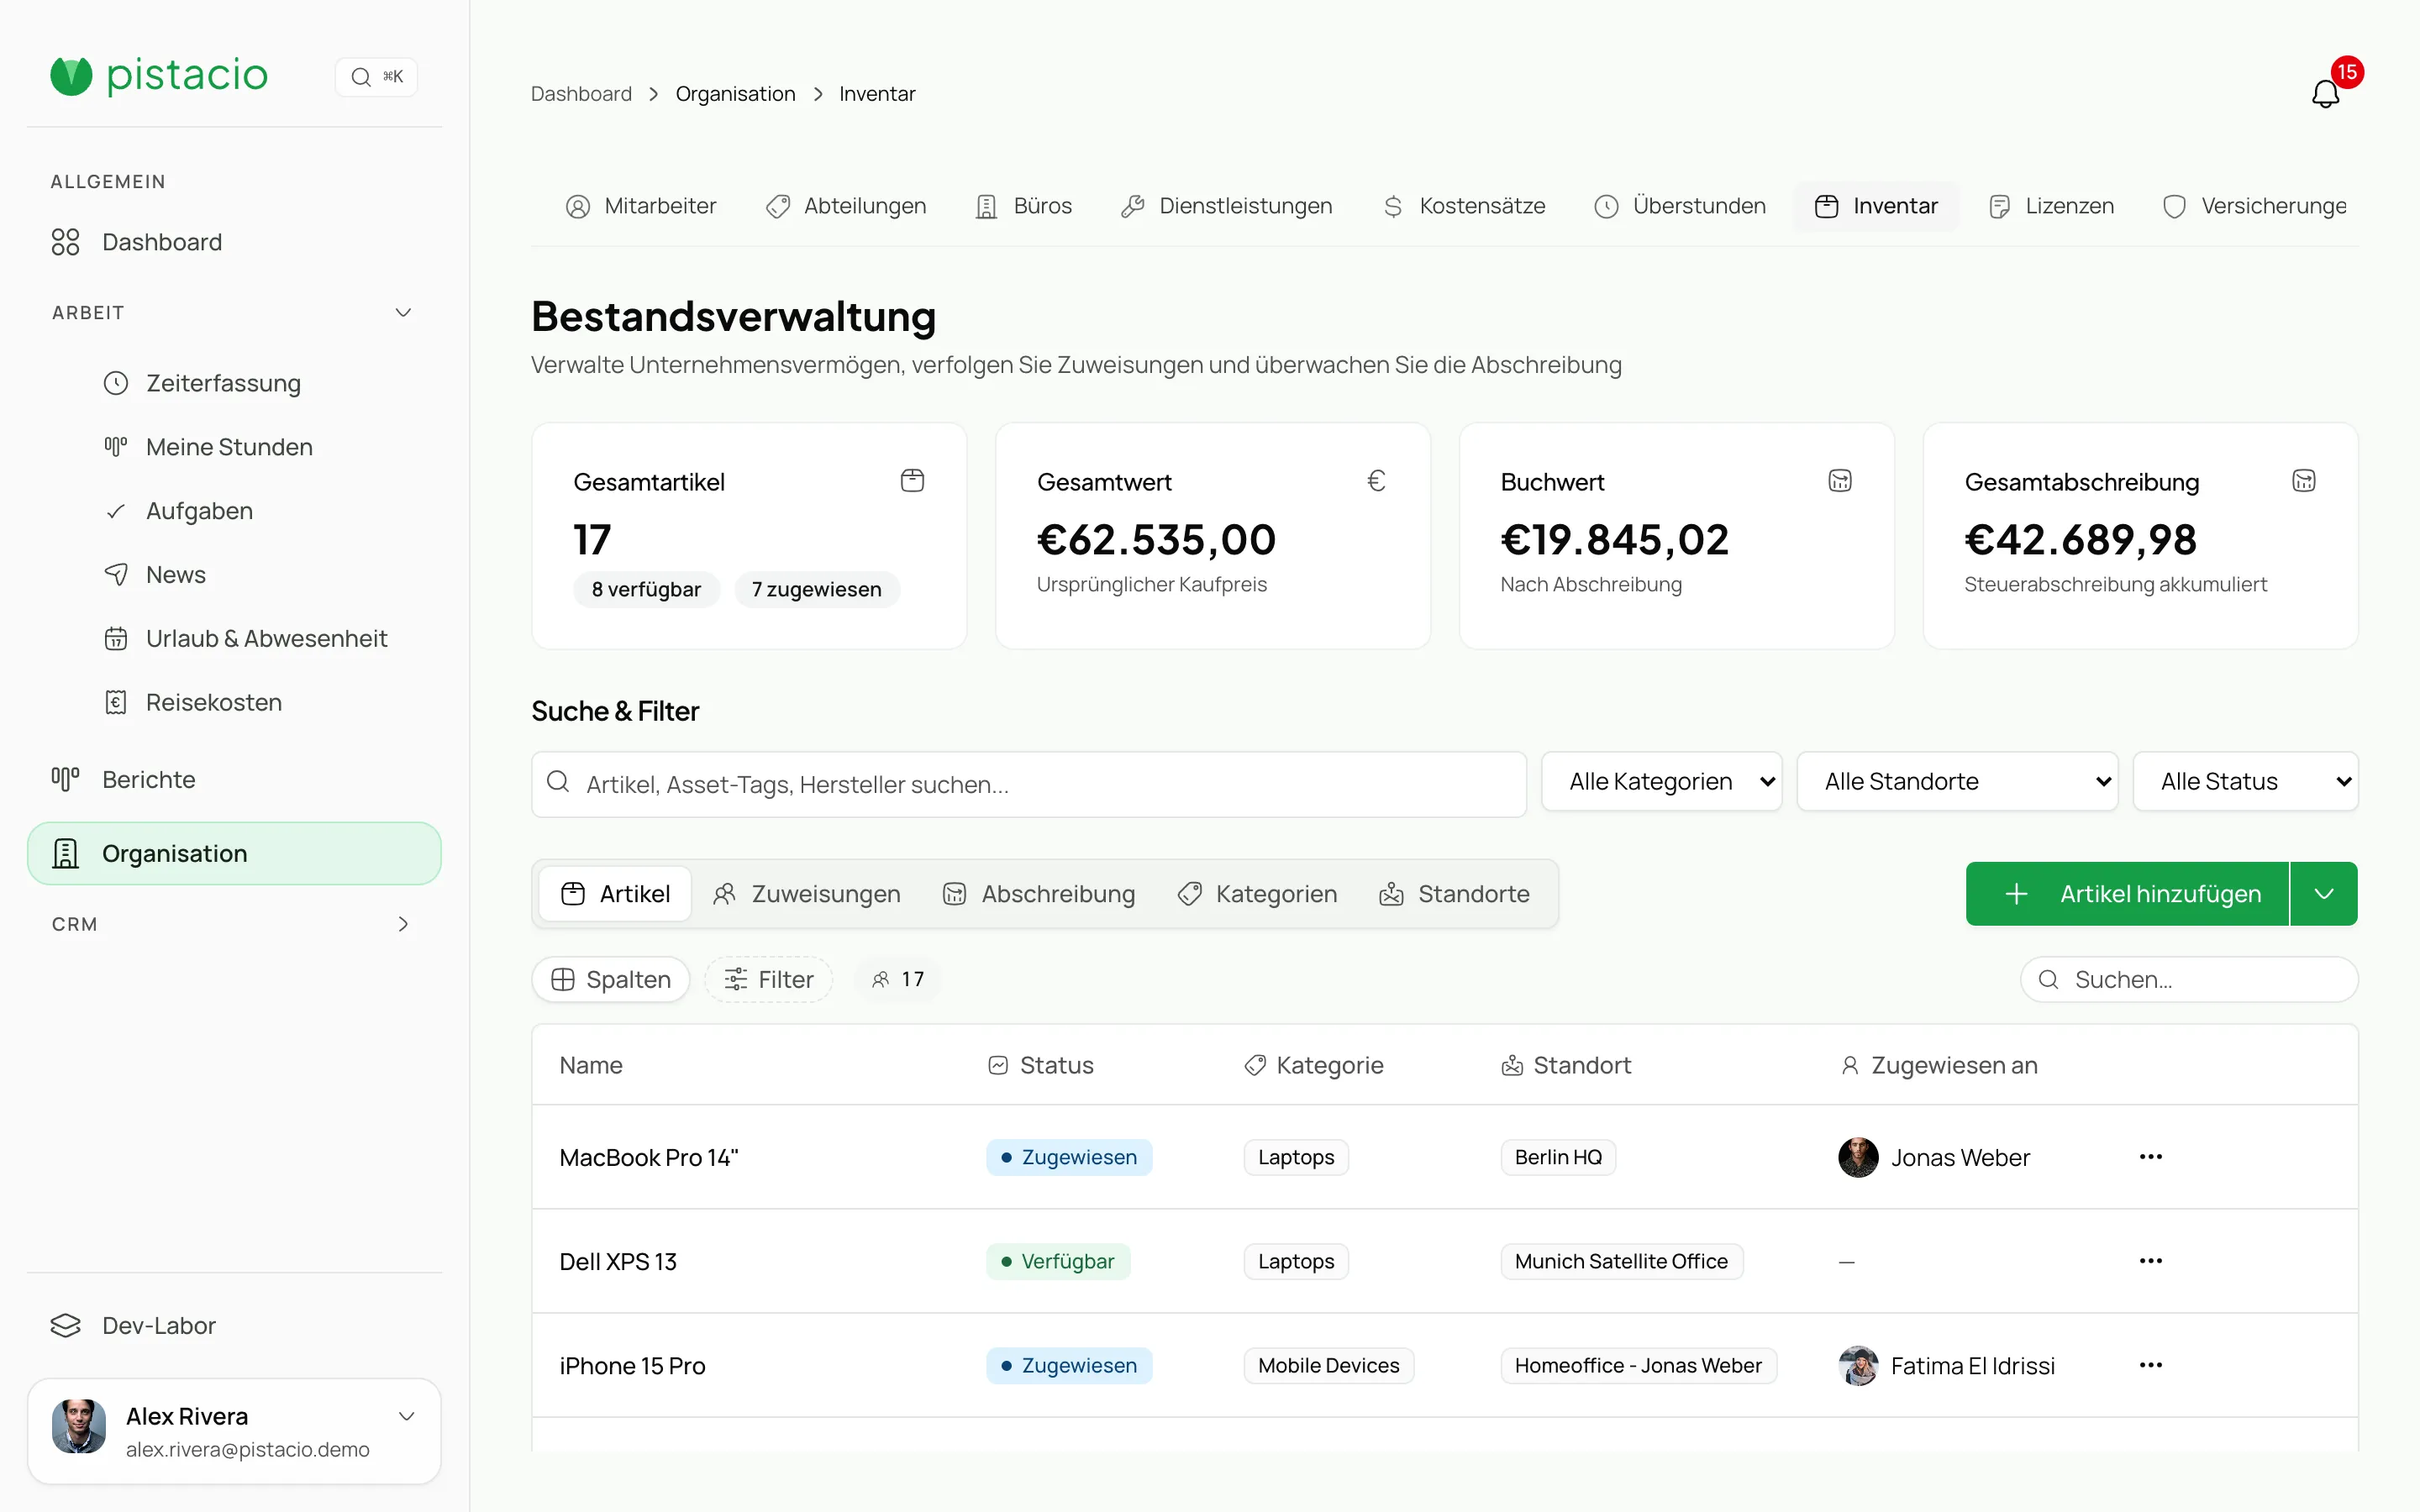The image size is (2420, 1512).
Task: Click the 7 zugewiesen badge
Action: click(x=817, y=590)
